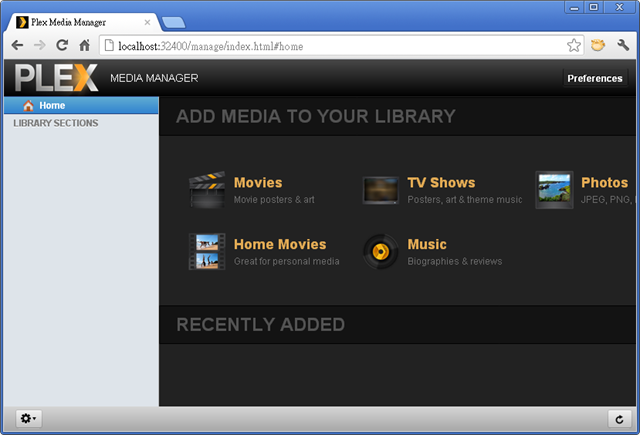Image resolution: width=640 pixels, height=435 pixels.
Task: Click the page icon in address bar
Action: pyautogui.click(x=109, y=45)
